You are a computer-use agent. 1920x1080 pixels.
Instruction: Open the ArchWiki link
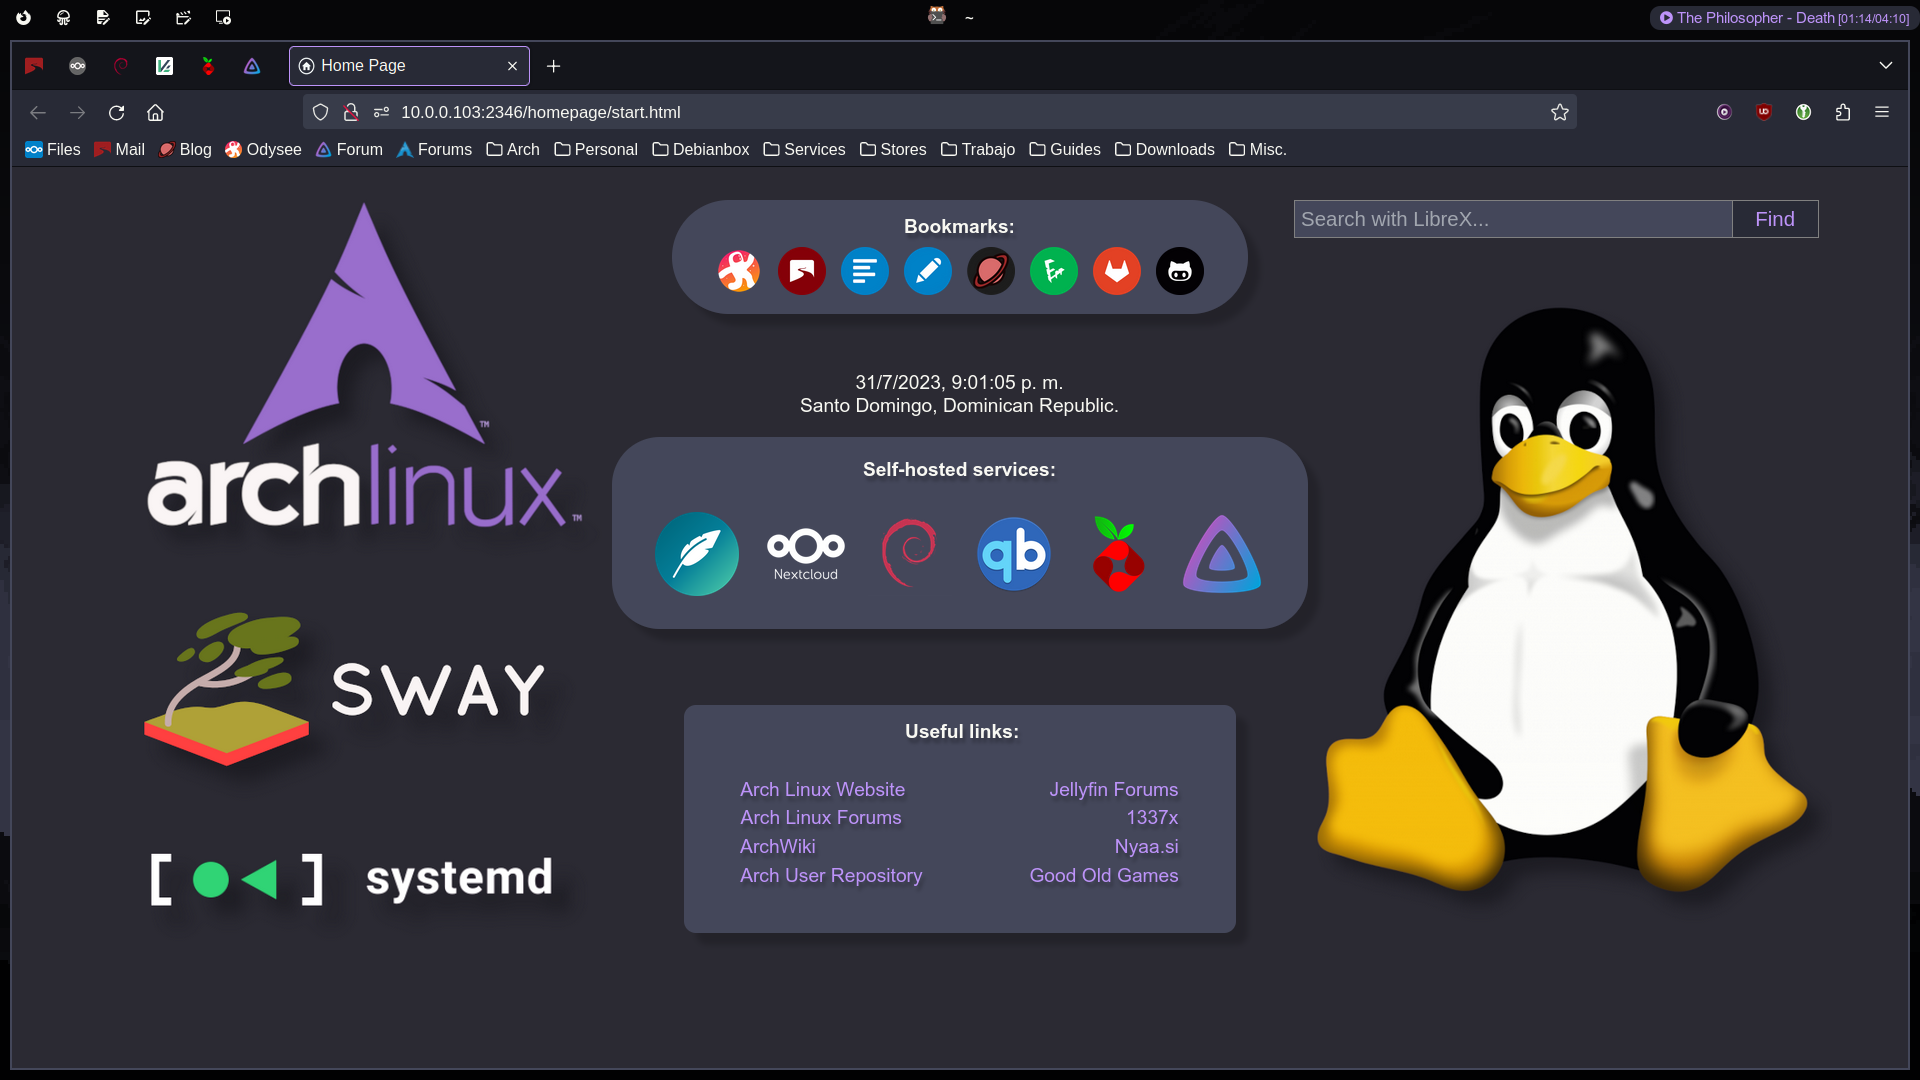777,846
